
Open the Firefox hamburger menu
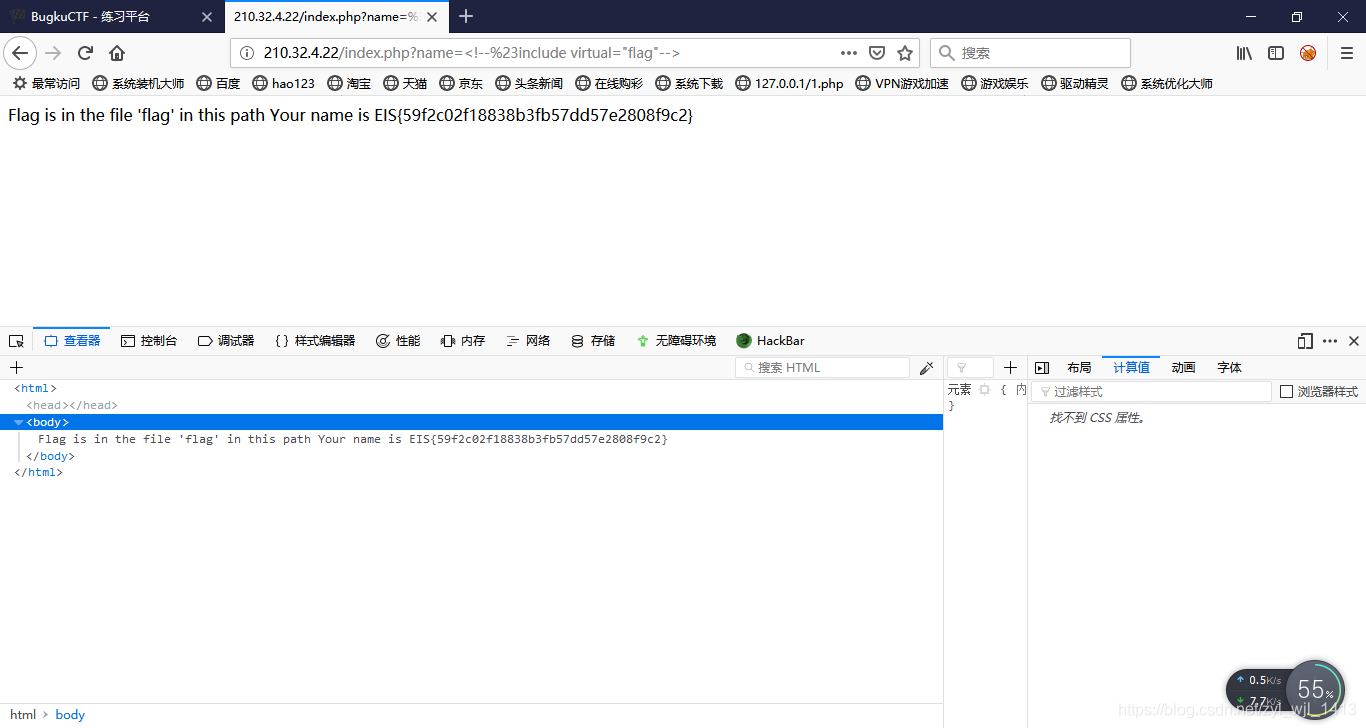coord(1346,53)
